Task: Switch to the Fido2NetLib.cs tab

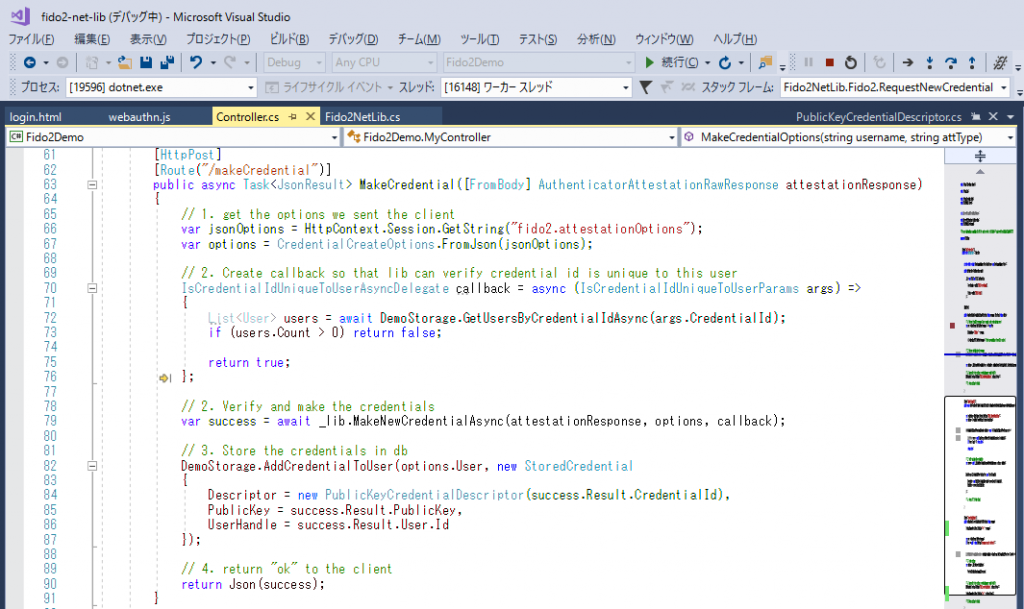Action: click(x=362, y=117)
